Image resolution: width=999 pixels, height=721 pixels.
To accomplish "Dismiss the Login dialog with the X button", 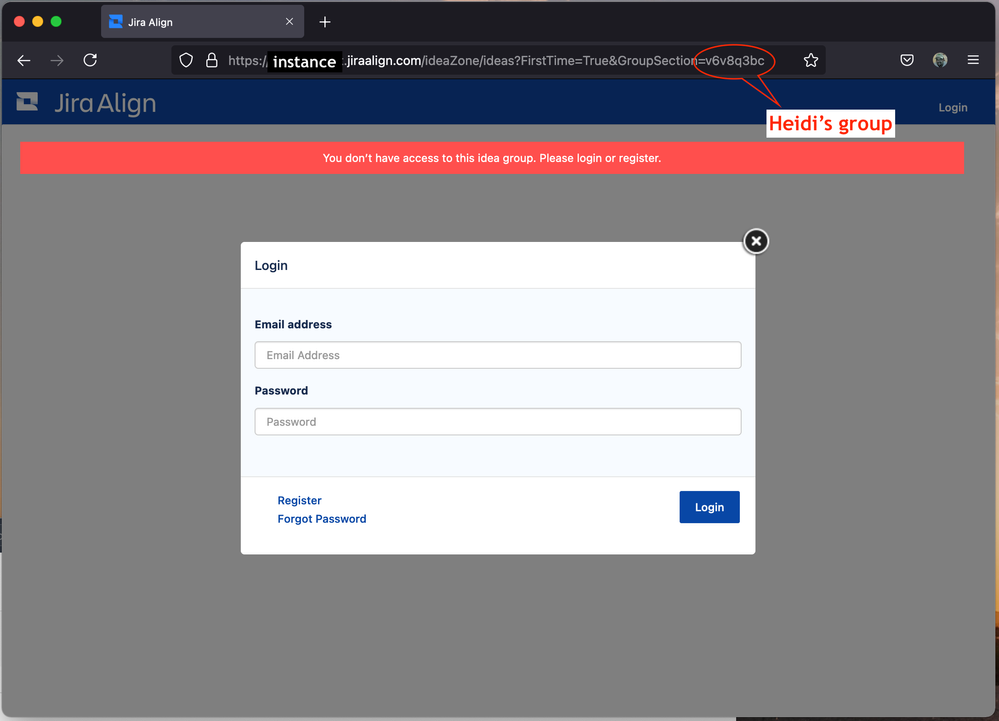I will [x=756, y=241].
